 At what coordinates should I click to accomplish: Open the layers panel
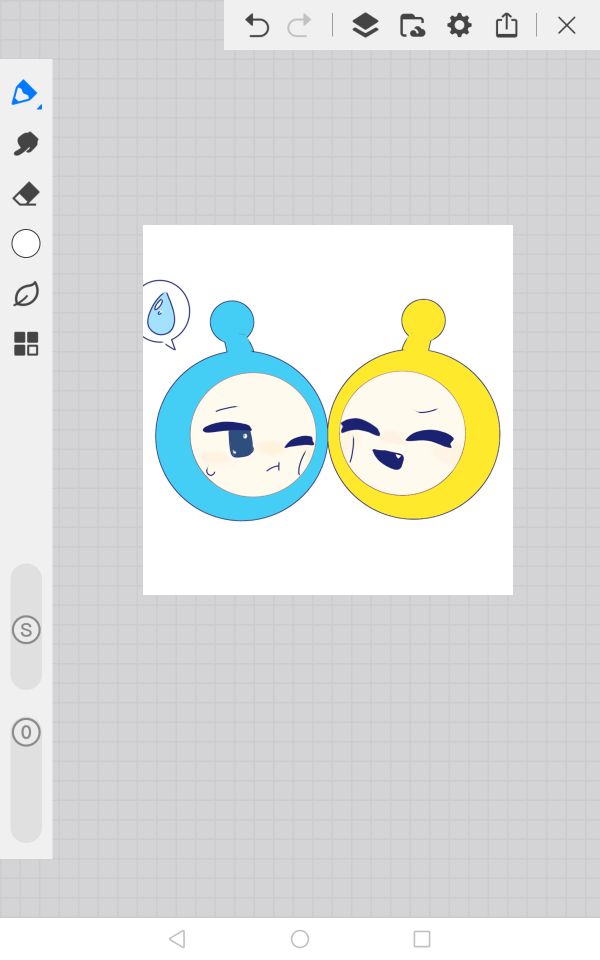tap(366, 26)
